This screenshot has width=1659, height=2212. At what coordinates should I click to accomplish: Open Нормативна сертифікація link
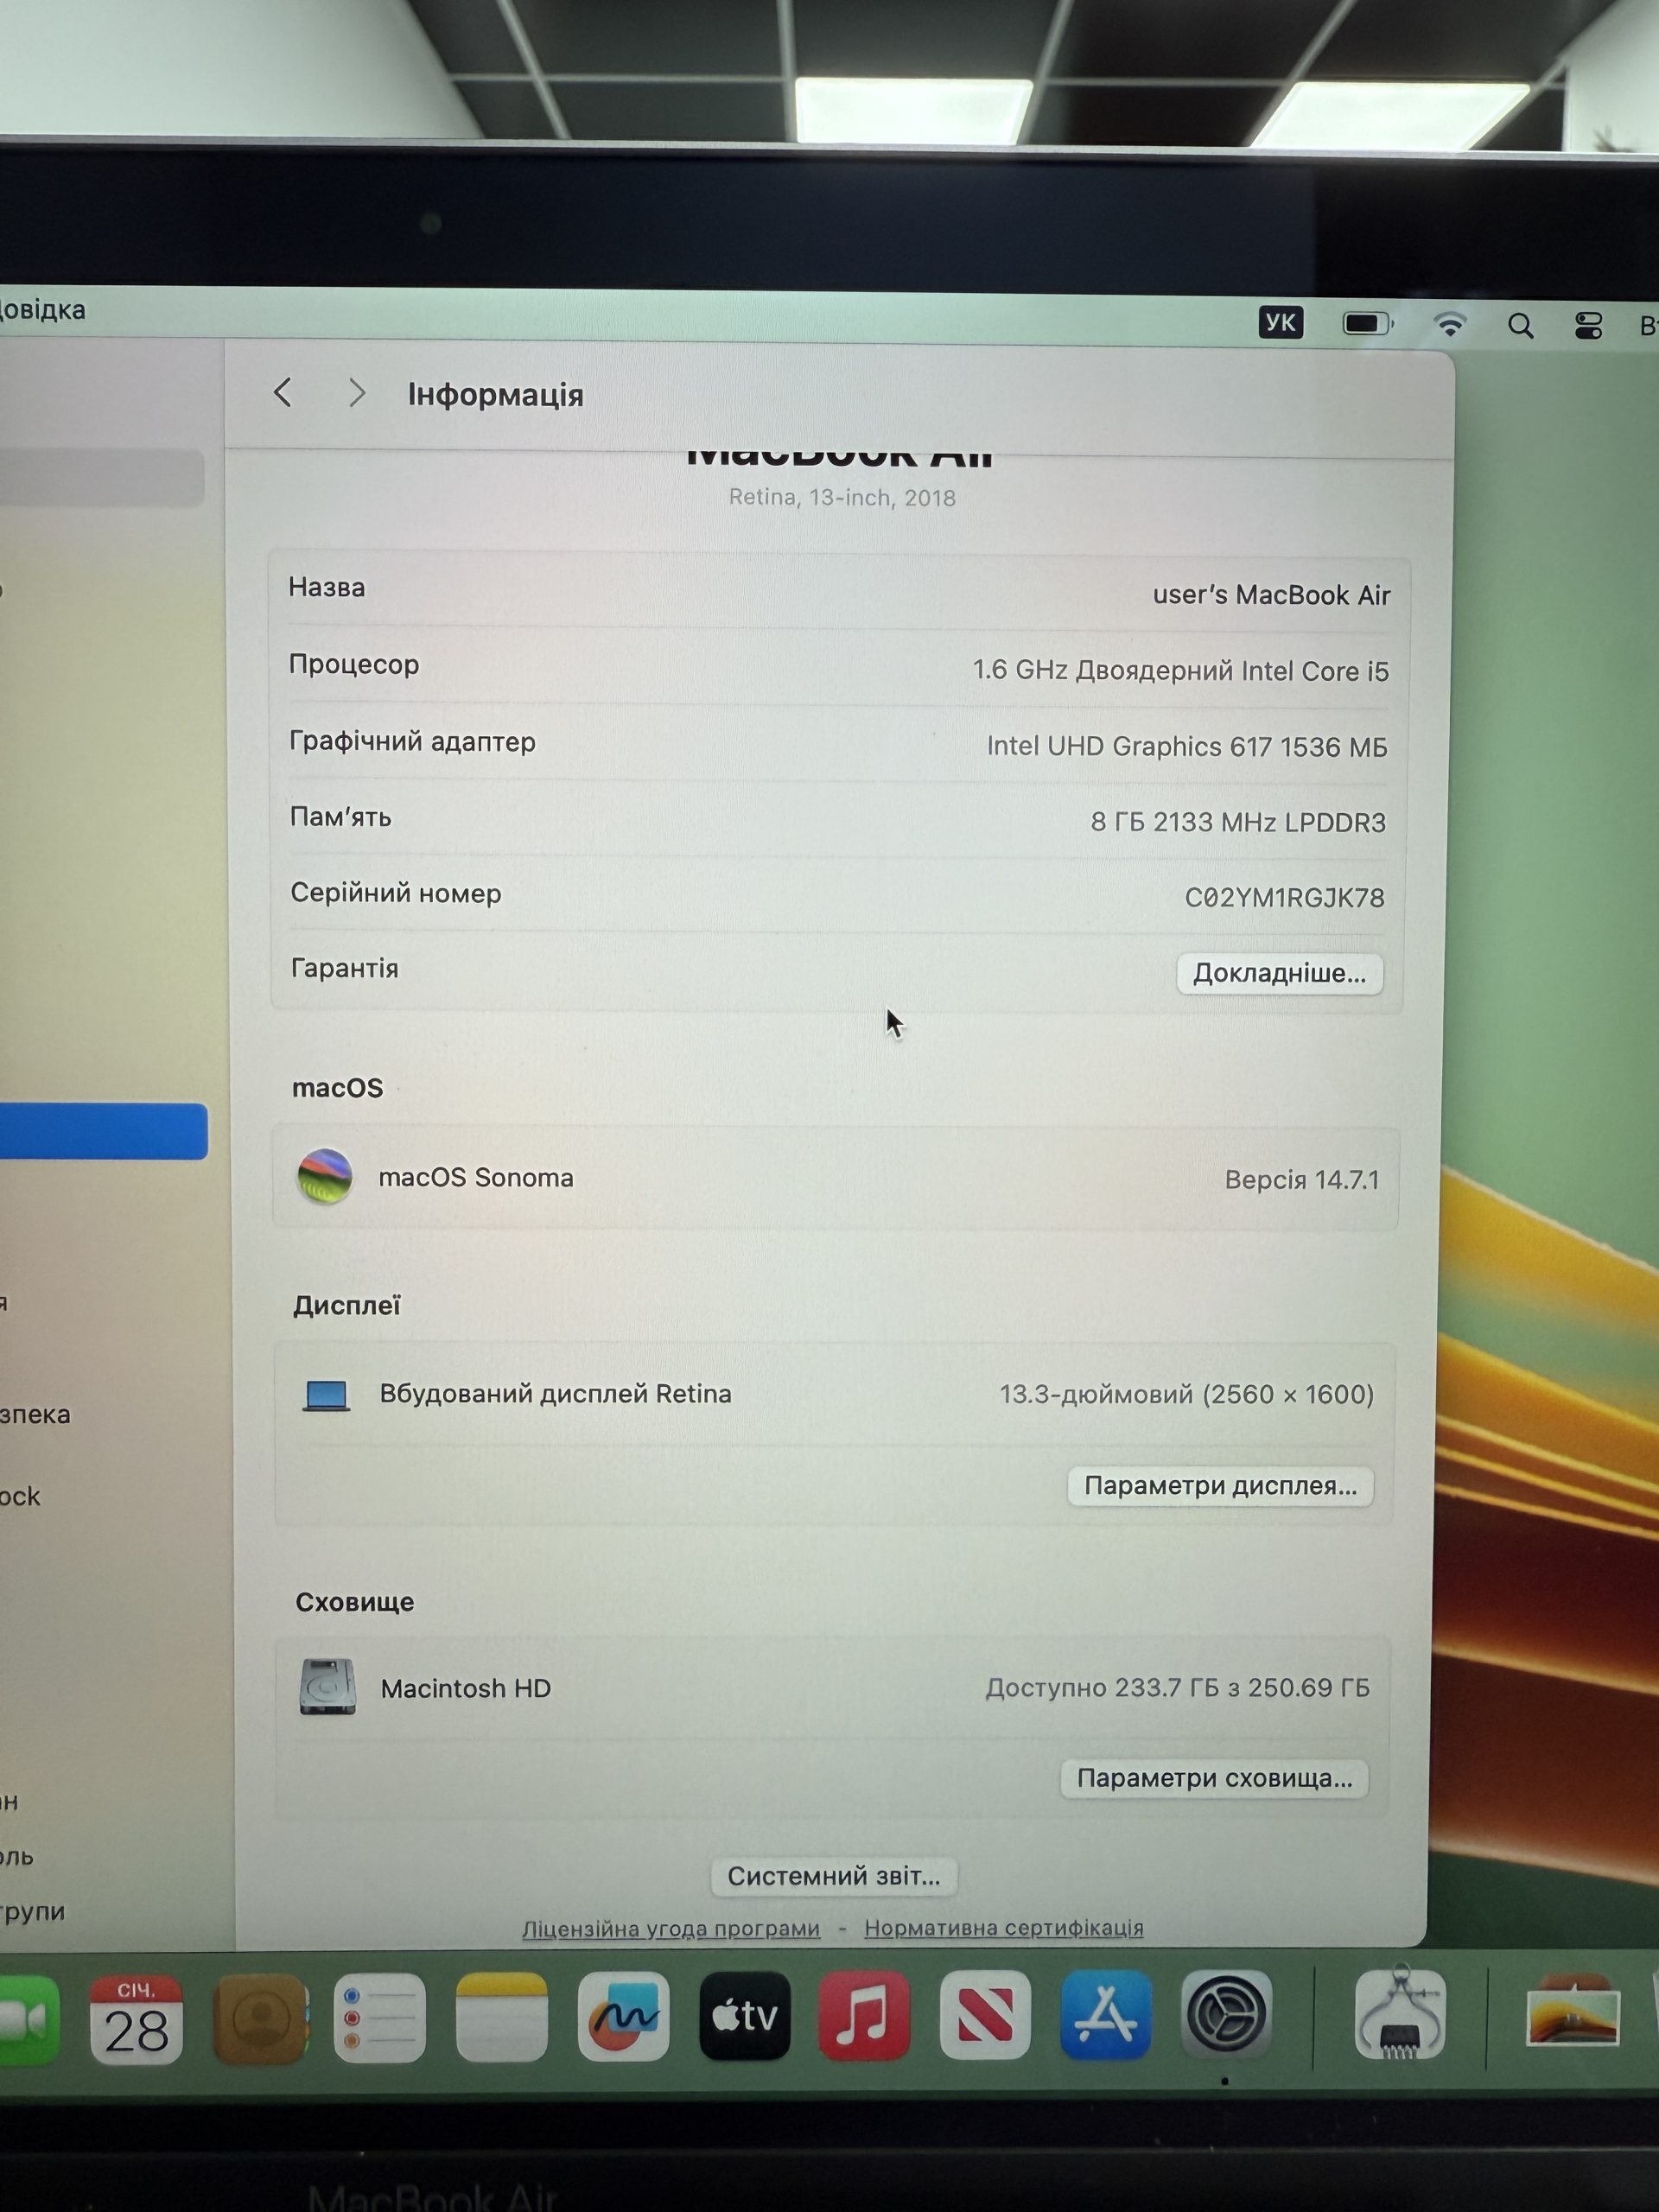click(x=1004, y=1928)
